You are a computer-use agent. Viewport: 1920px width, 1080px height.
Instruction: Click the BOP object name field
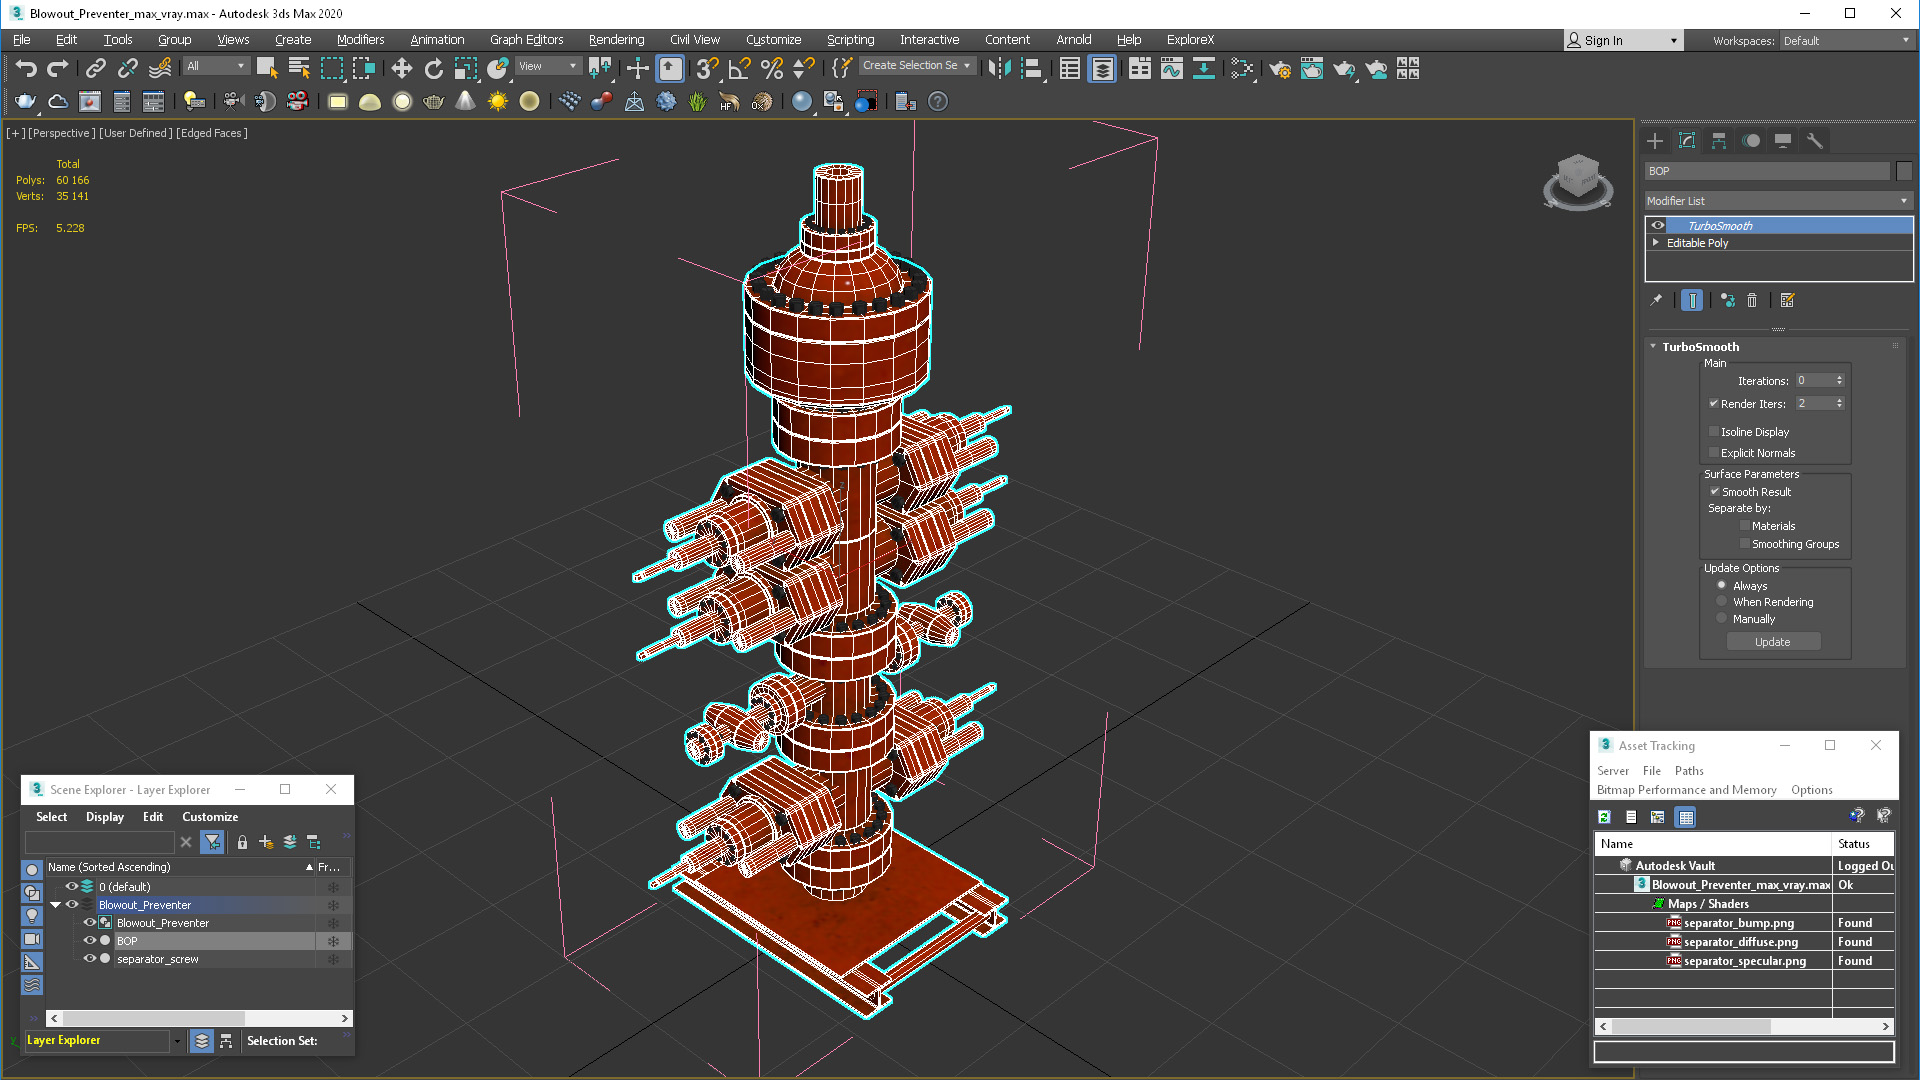click(1767, 171)
